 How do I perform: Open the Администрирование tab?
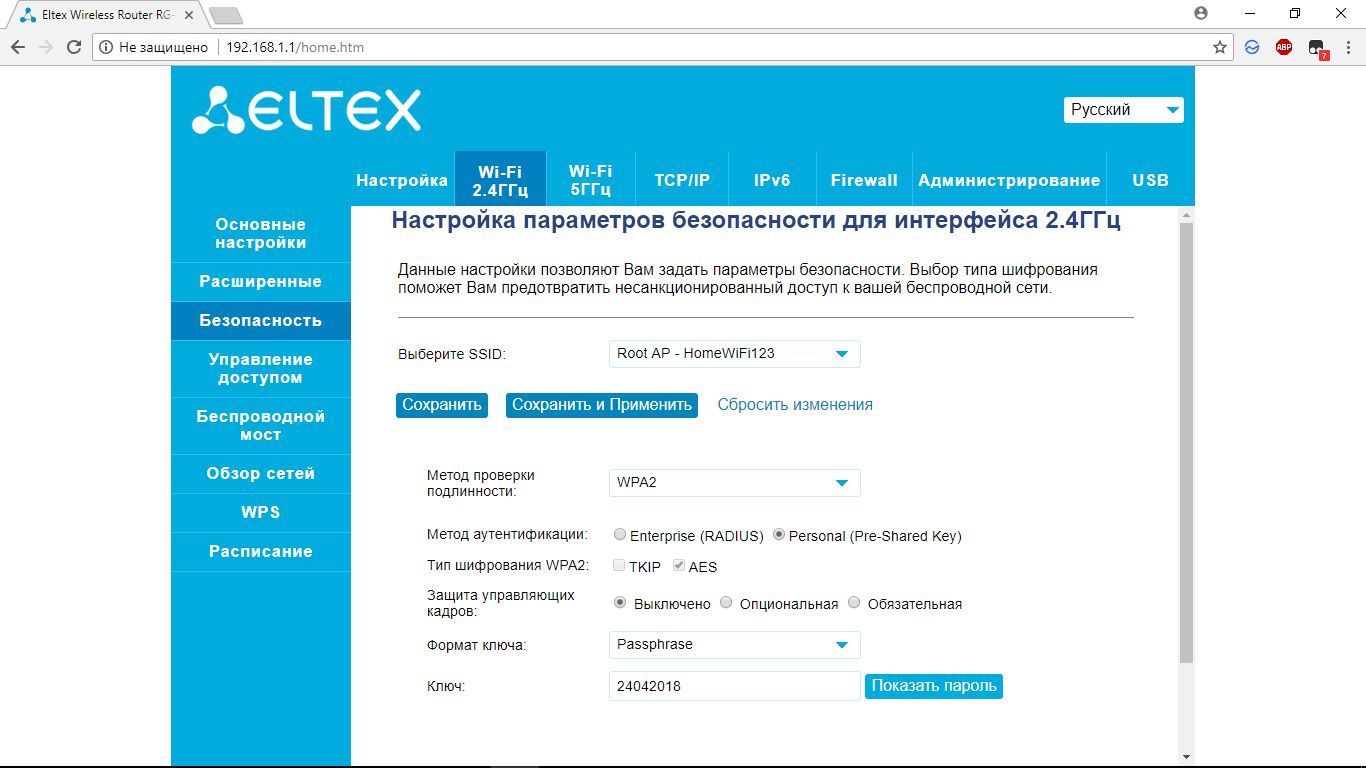coord(1009,181)
